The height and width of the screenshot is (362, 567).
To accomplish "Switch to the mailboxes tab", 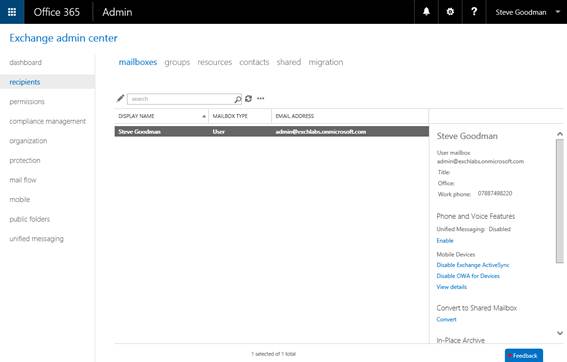I will point(138,62).
